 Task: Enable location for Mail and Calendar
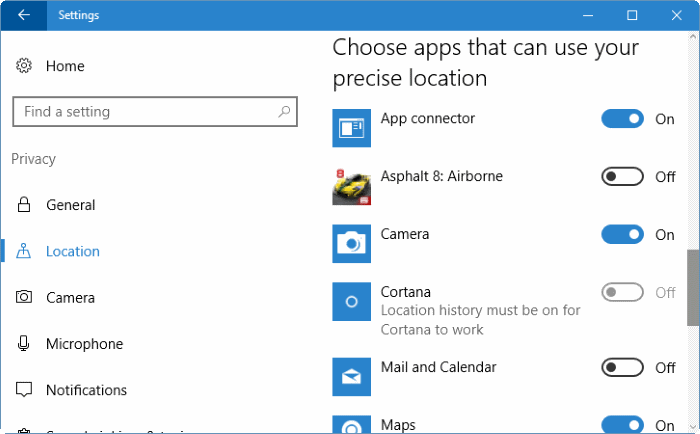point(622,367)
